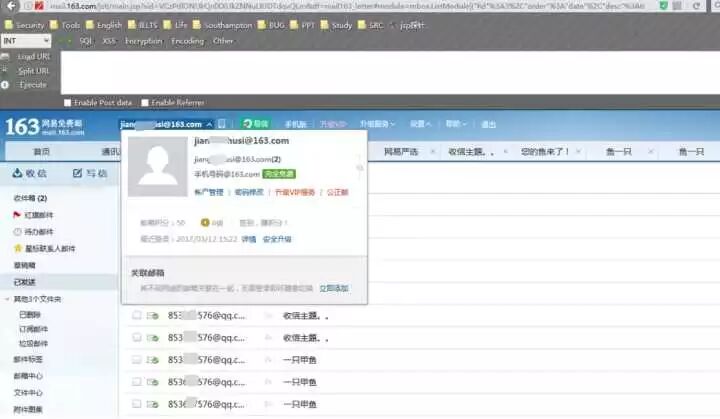Click 退出 to log out
The height and width of the screenshot is (419, 720).
pos(489,125)
